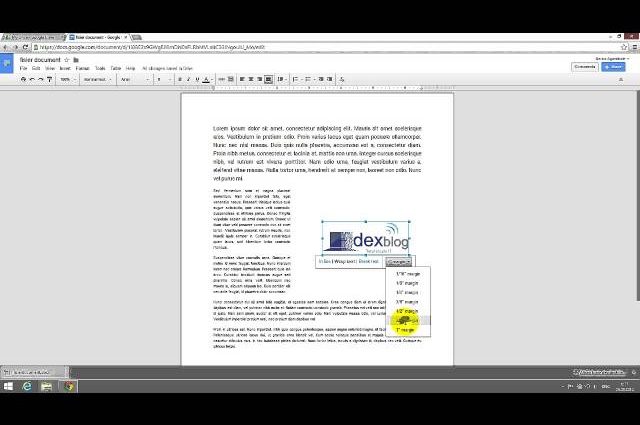Center align the text
640x425 pixels.
[251, 79]
